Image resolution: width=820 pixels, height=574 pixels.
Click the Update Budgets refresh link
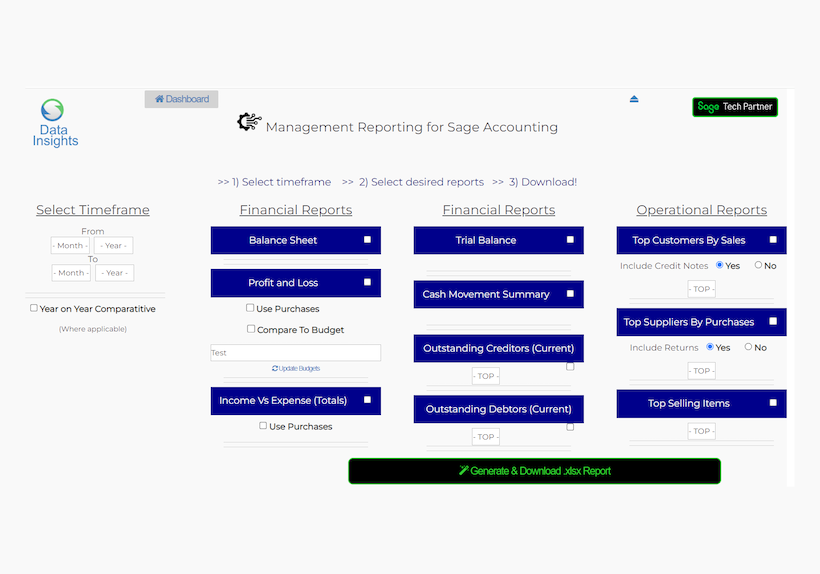pyautogui.click(x=296, y=369)
